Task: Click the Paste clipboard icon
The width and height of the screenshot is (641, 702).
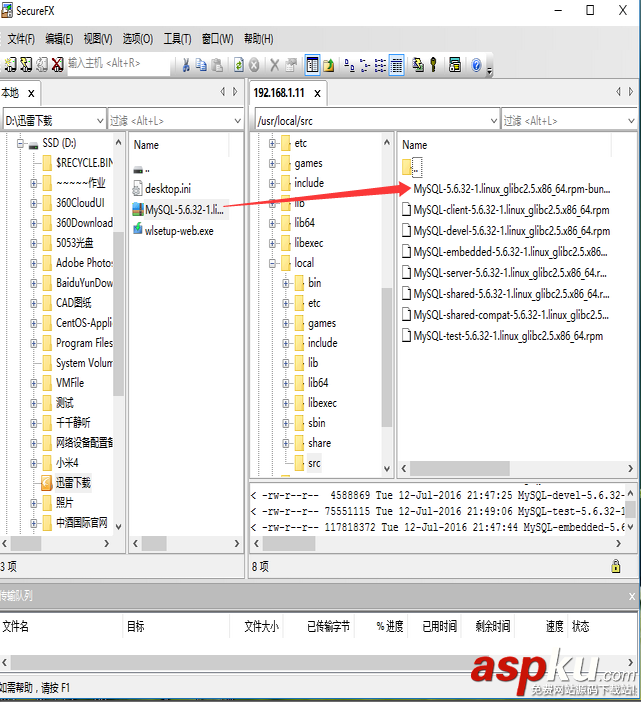Action: (217, 65)
